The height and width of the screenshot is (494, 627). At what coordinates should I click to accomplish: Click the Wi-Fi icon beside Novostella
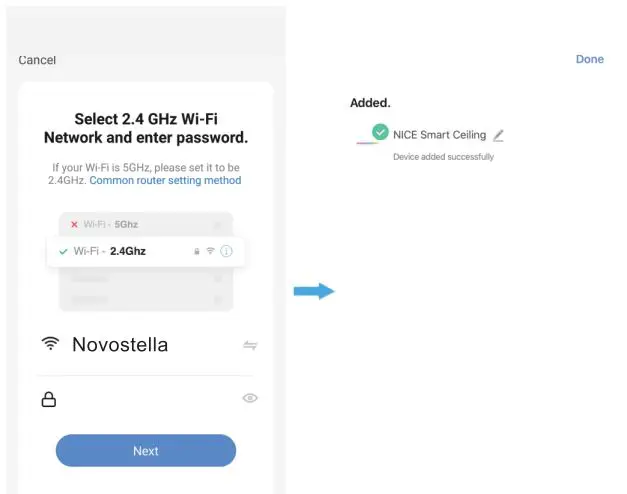coord(50,344)
